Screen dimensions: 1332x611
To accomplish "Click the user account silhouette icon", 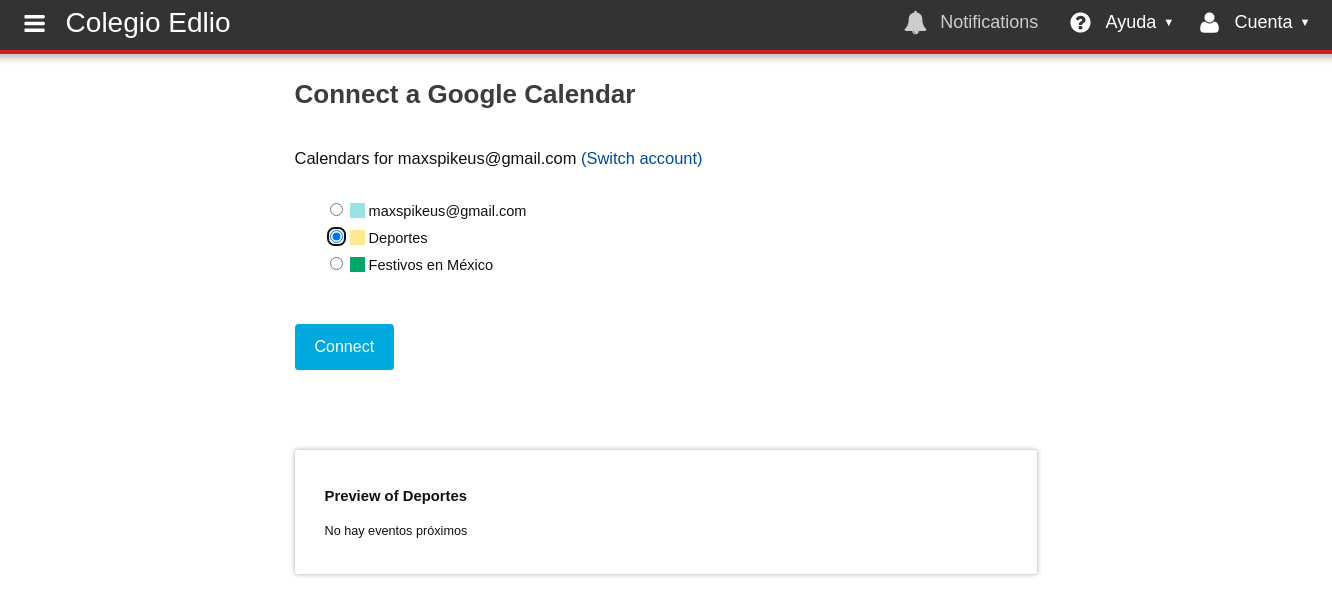I will tap(1209, 22).
